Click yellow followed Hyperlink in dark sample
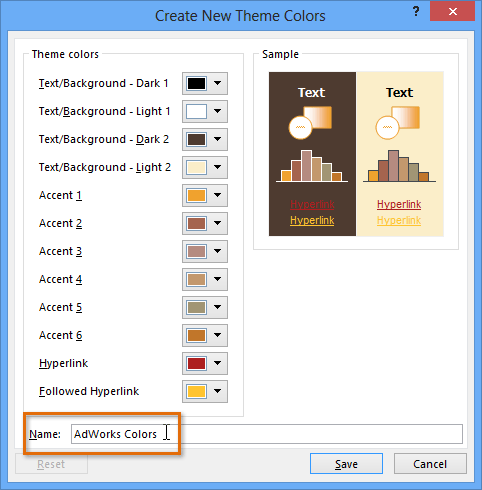482x490 pixels. tap(312, 220)
